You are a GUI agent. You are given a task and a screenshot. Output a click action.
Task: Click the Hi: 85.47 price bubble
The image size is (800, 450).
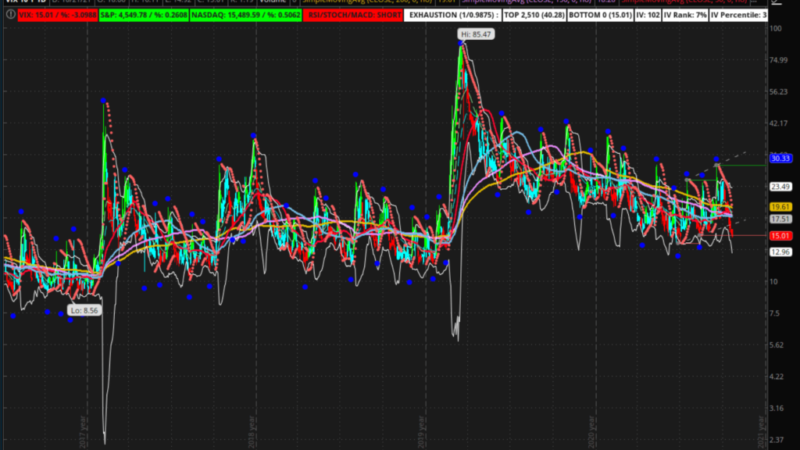pyautogui.click(x=476, y=34)
